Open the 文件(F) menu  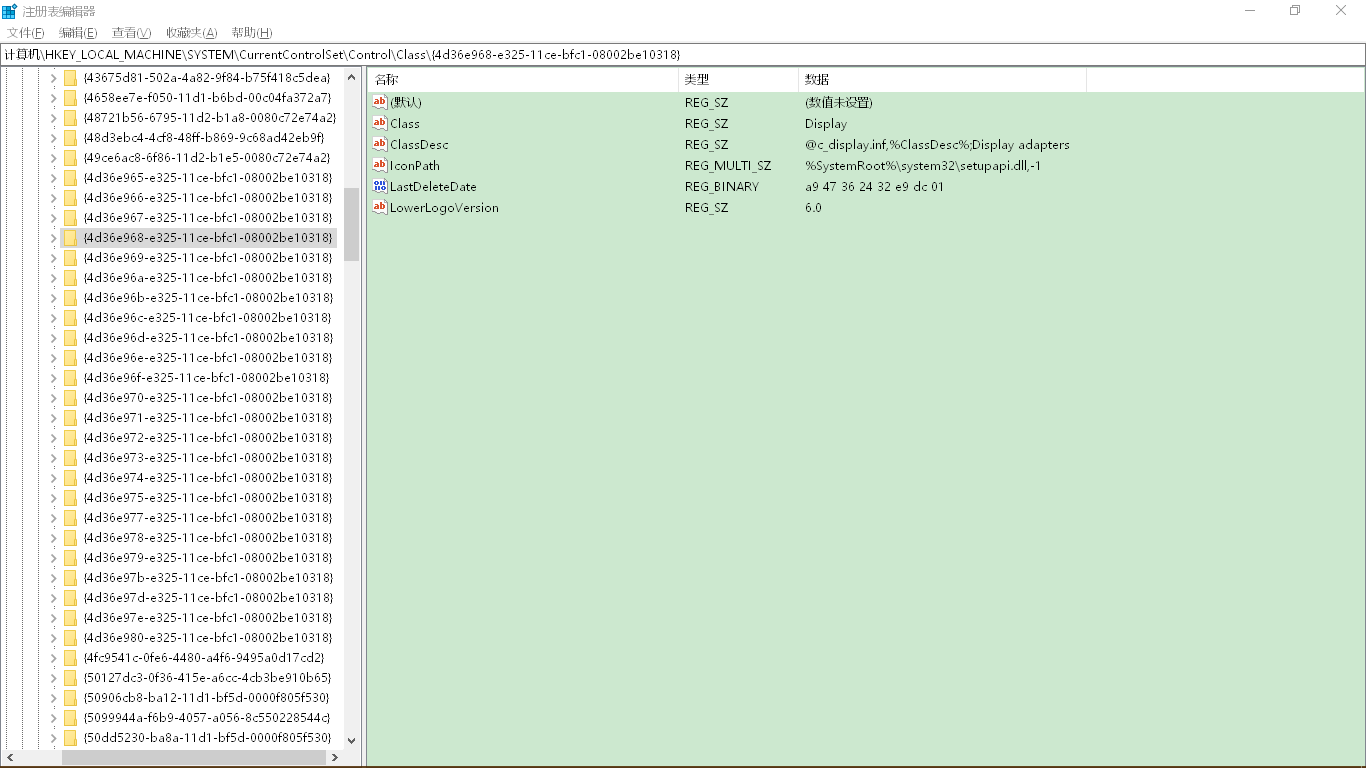click(x=26, y=33)
